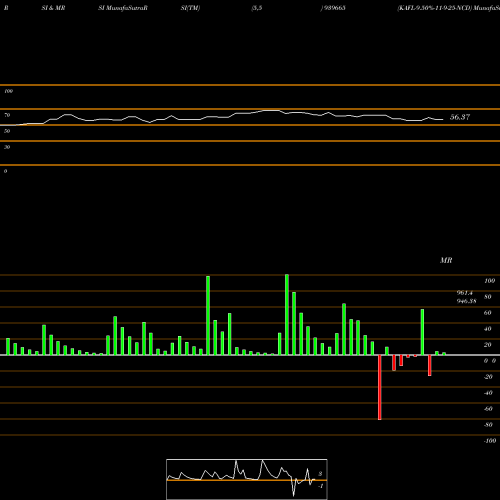Click the "SI & MR" header text

click(x=53, y=8)
